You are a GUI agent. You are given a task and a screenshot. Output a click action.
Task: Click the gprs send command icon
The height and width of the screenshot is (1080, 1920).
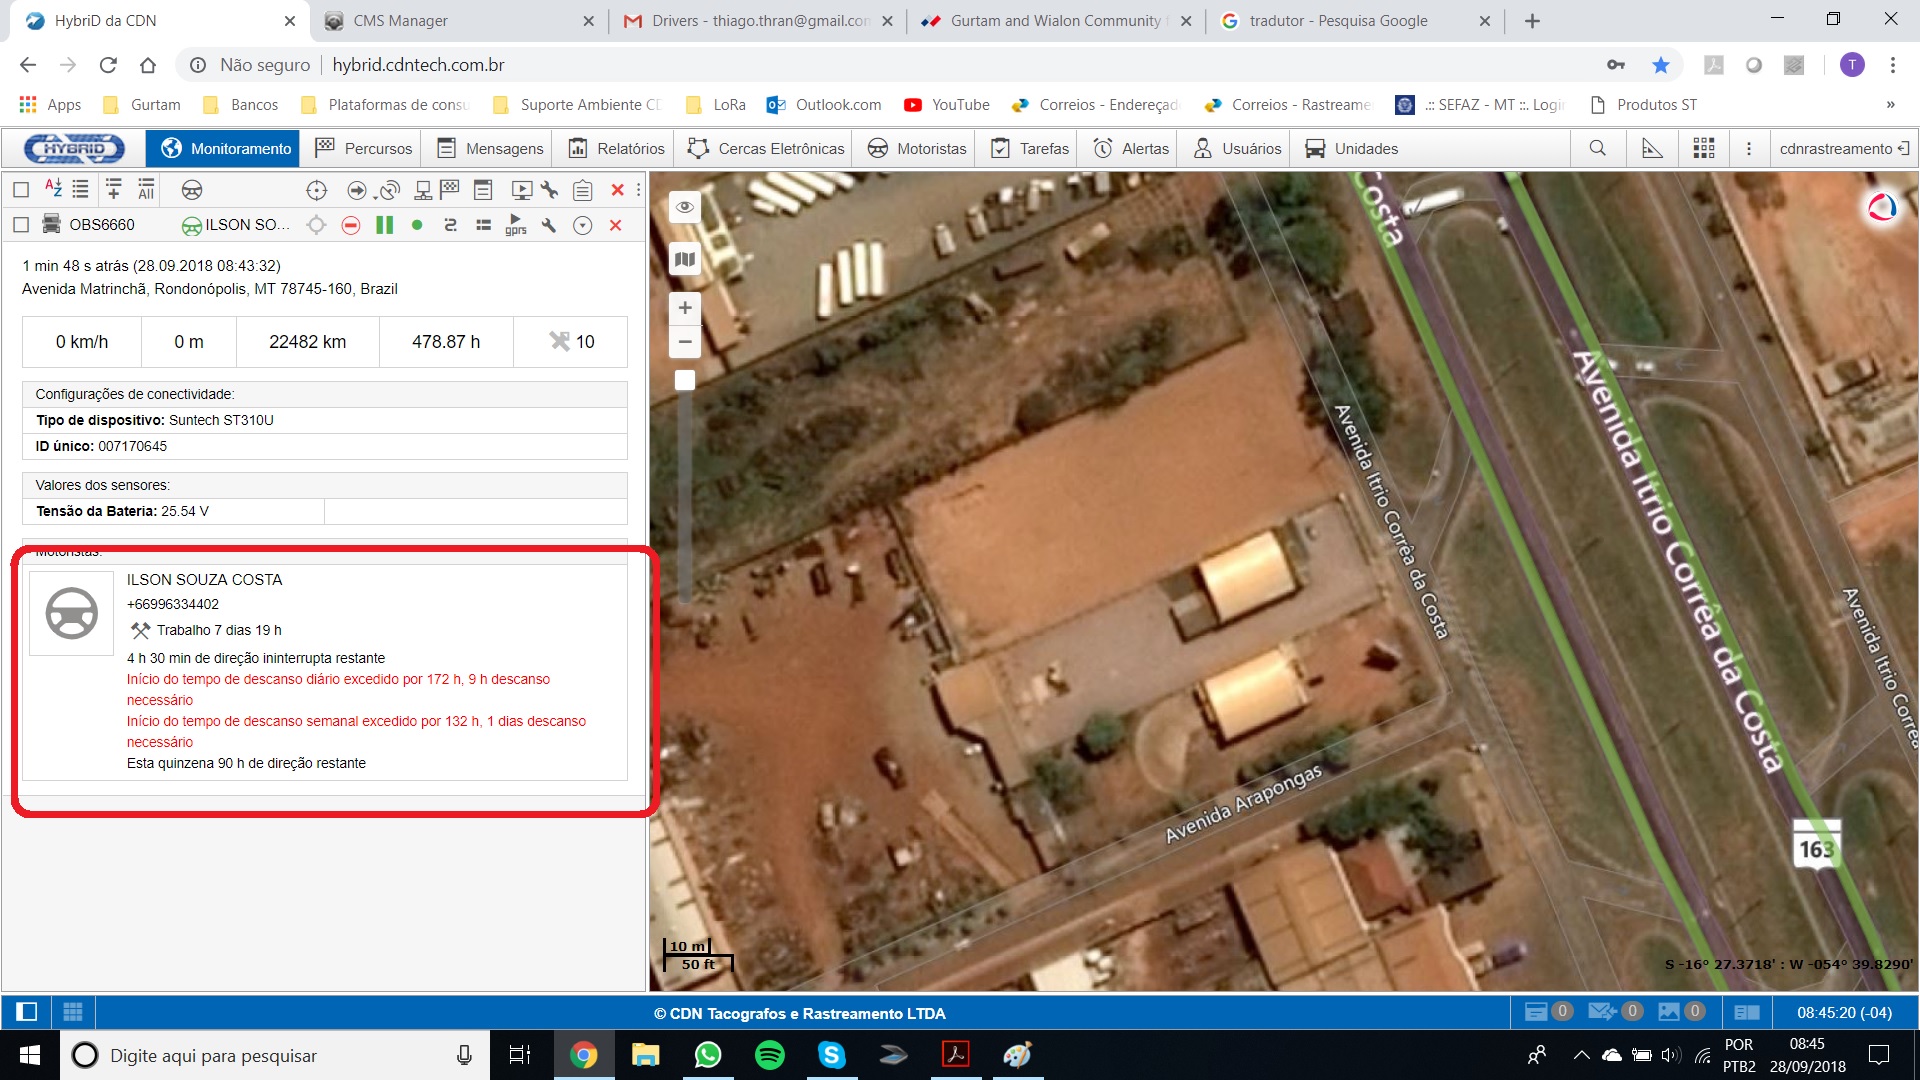(x=515, y=226)
